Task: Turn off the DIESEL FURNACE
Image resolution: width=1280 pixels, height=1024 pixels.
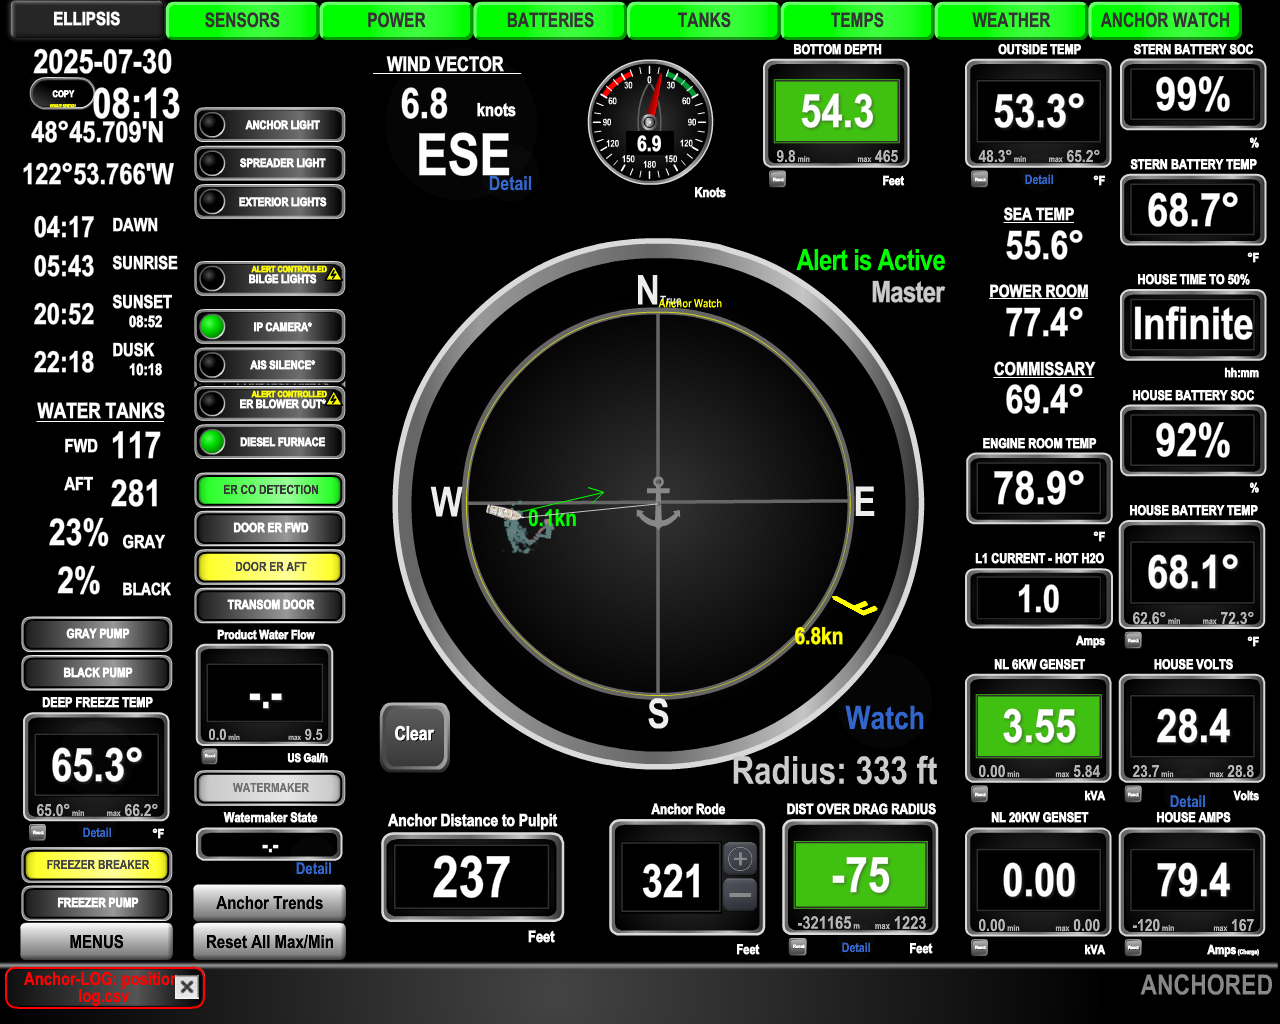Action: (x=270, y=442)
